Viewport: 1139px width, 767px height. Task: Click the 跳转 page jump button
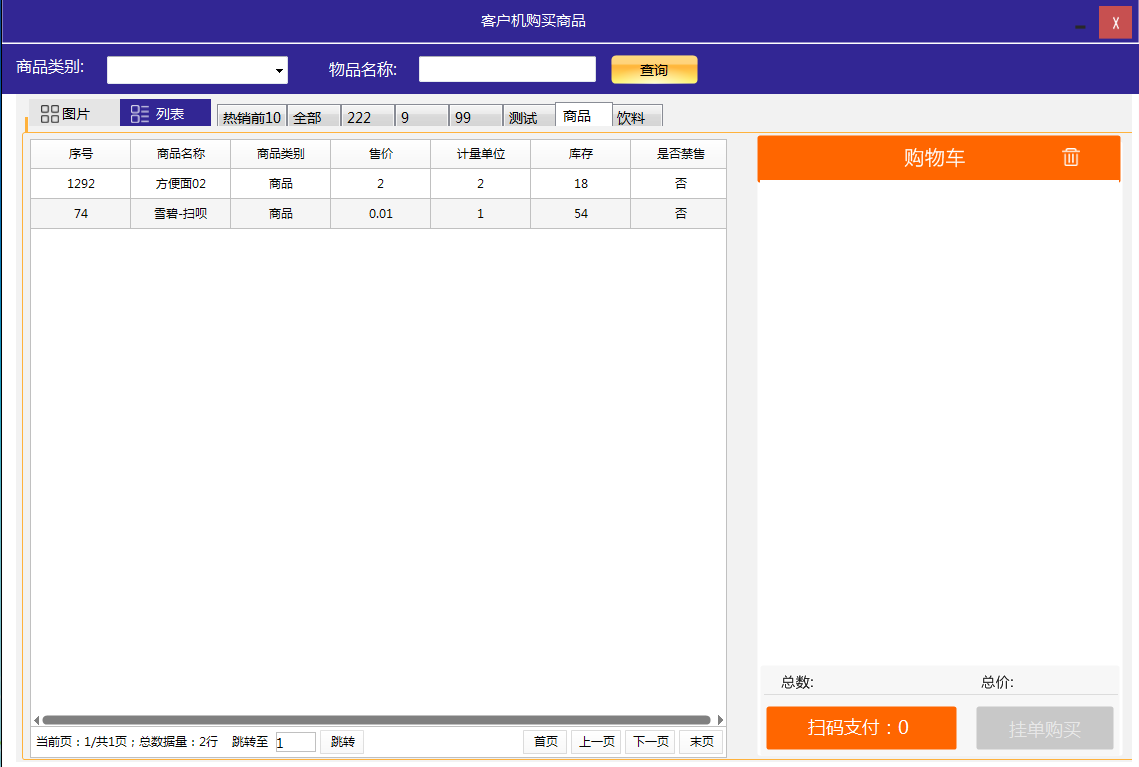pyautogui.click(x=342, y=742)
